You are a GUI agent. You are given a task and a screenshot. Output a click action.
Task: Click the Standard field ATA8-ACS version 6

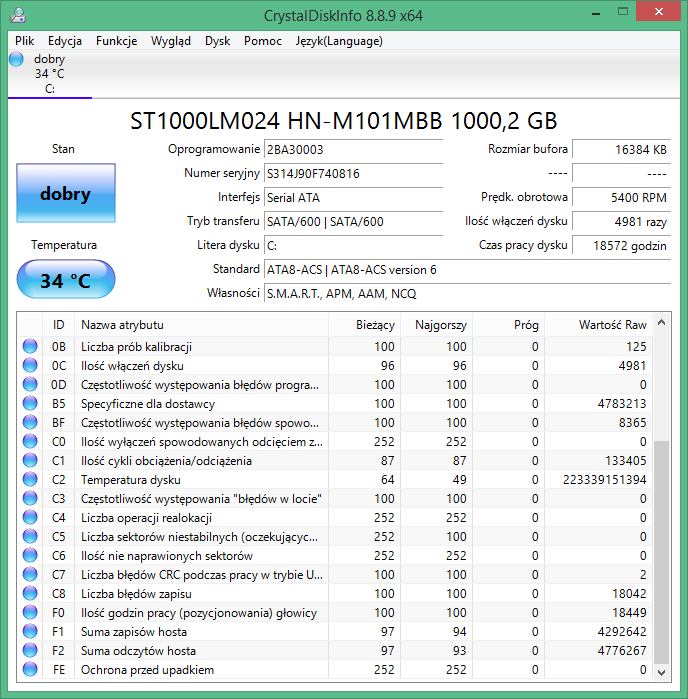point(467,270)
